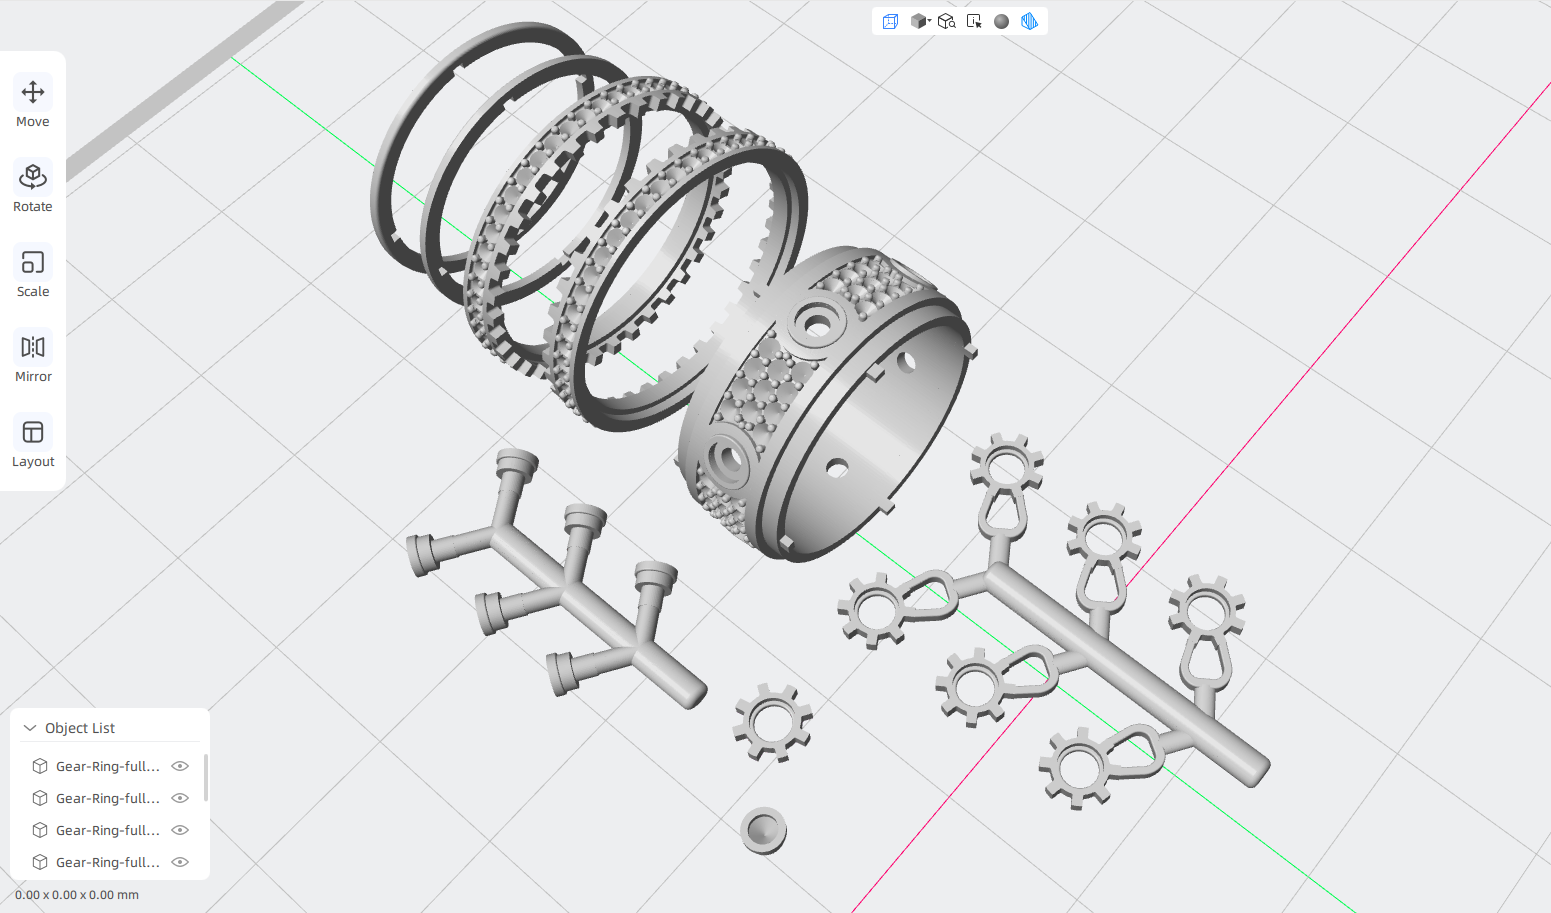Image resolution: width=1551 pixels, height=913 pixels.
Task: Hide the first Gear-Ring-full object
Action: 180,766
